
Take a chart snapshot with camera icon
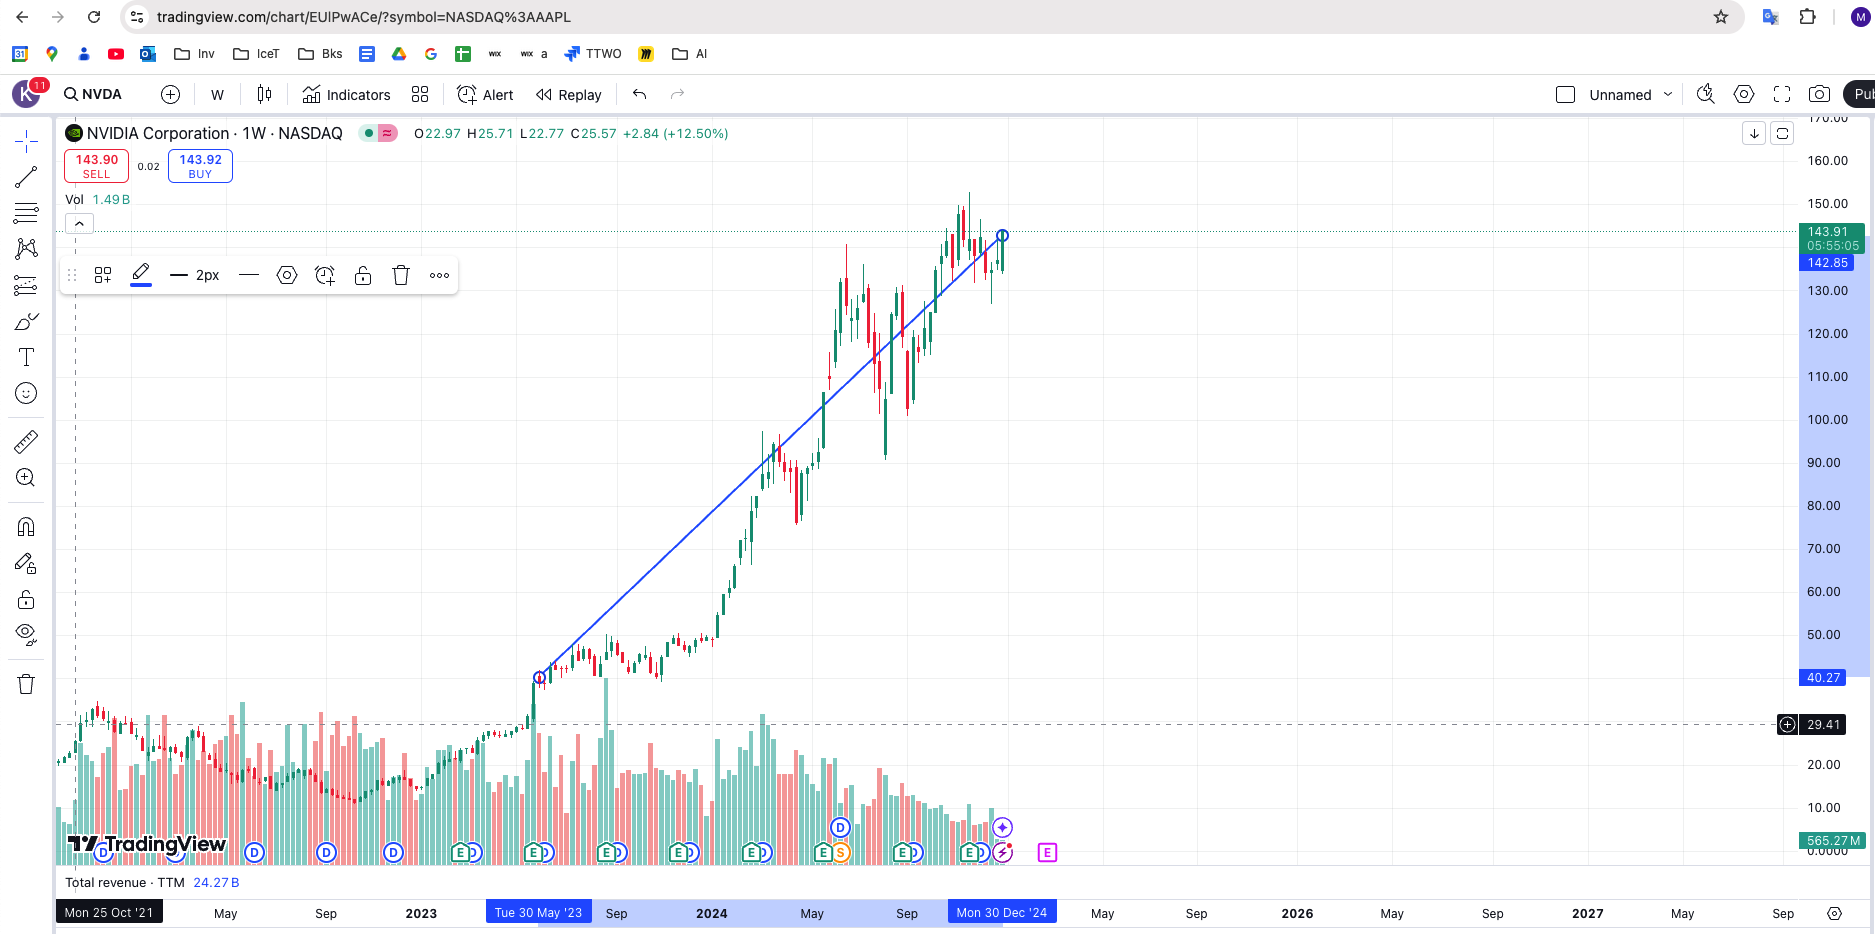click(1820, 94)
